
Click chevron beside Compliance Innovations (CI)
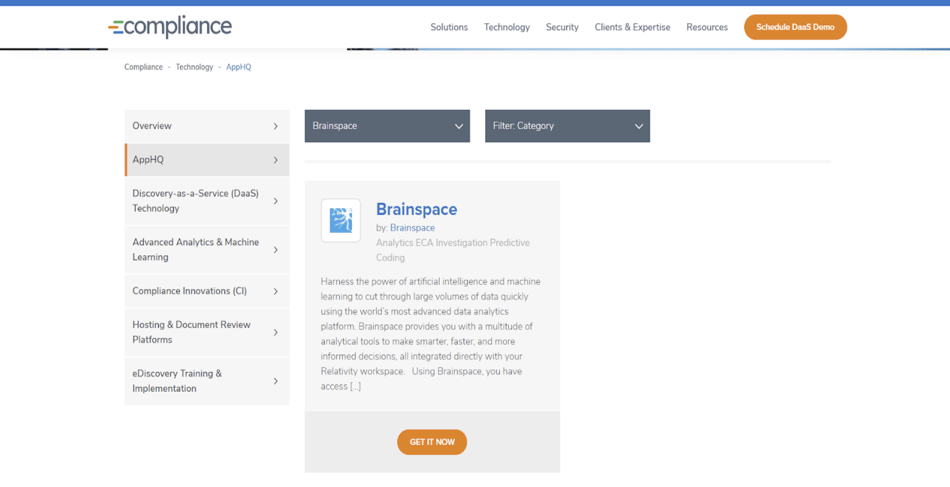point(276,291)
